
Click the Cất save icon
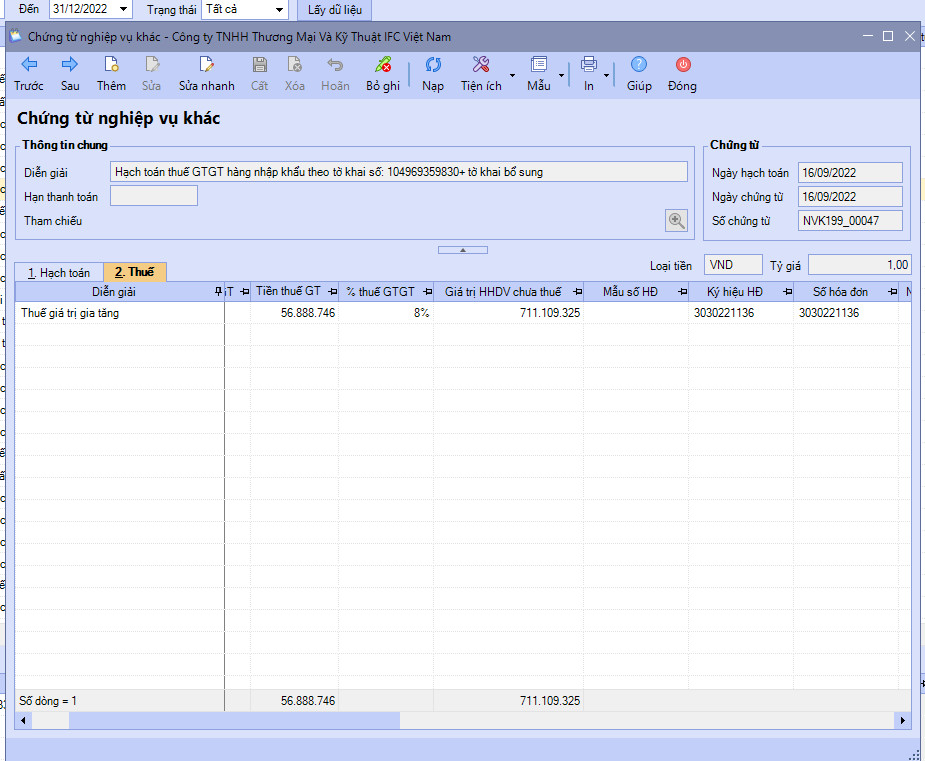click(260, 64)
